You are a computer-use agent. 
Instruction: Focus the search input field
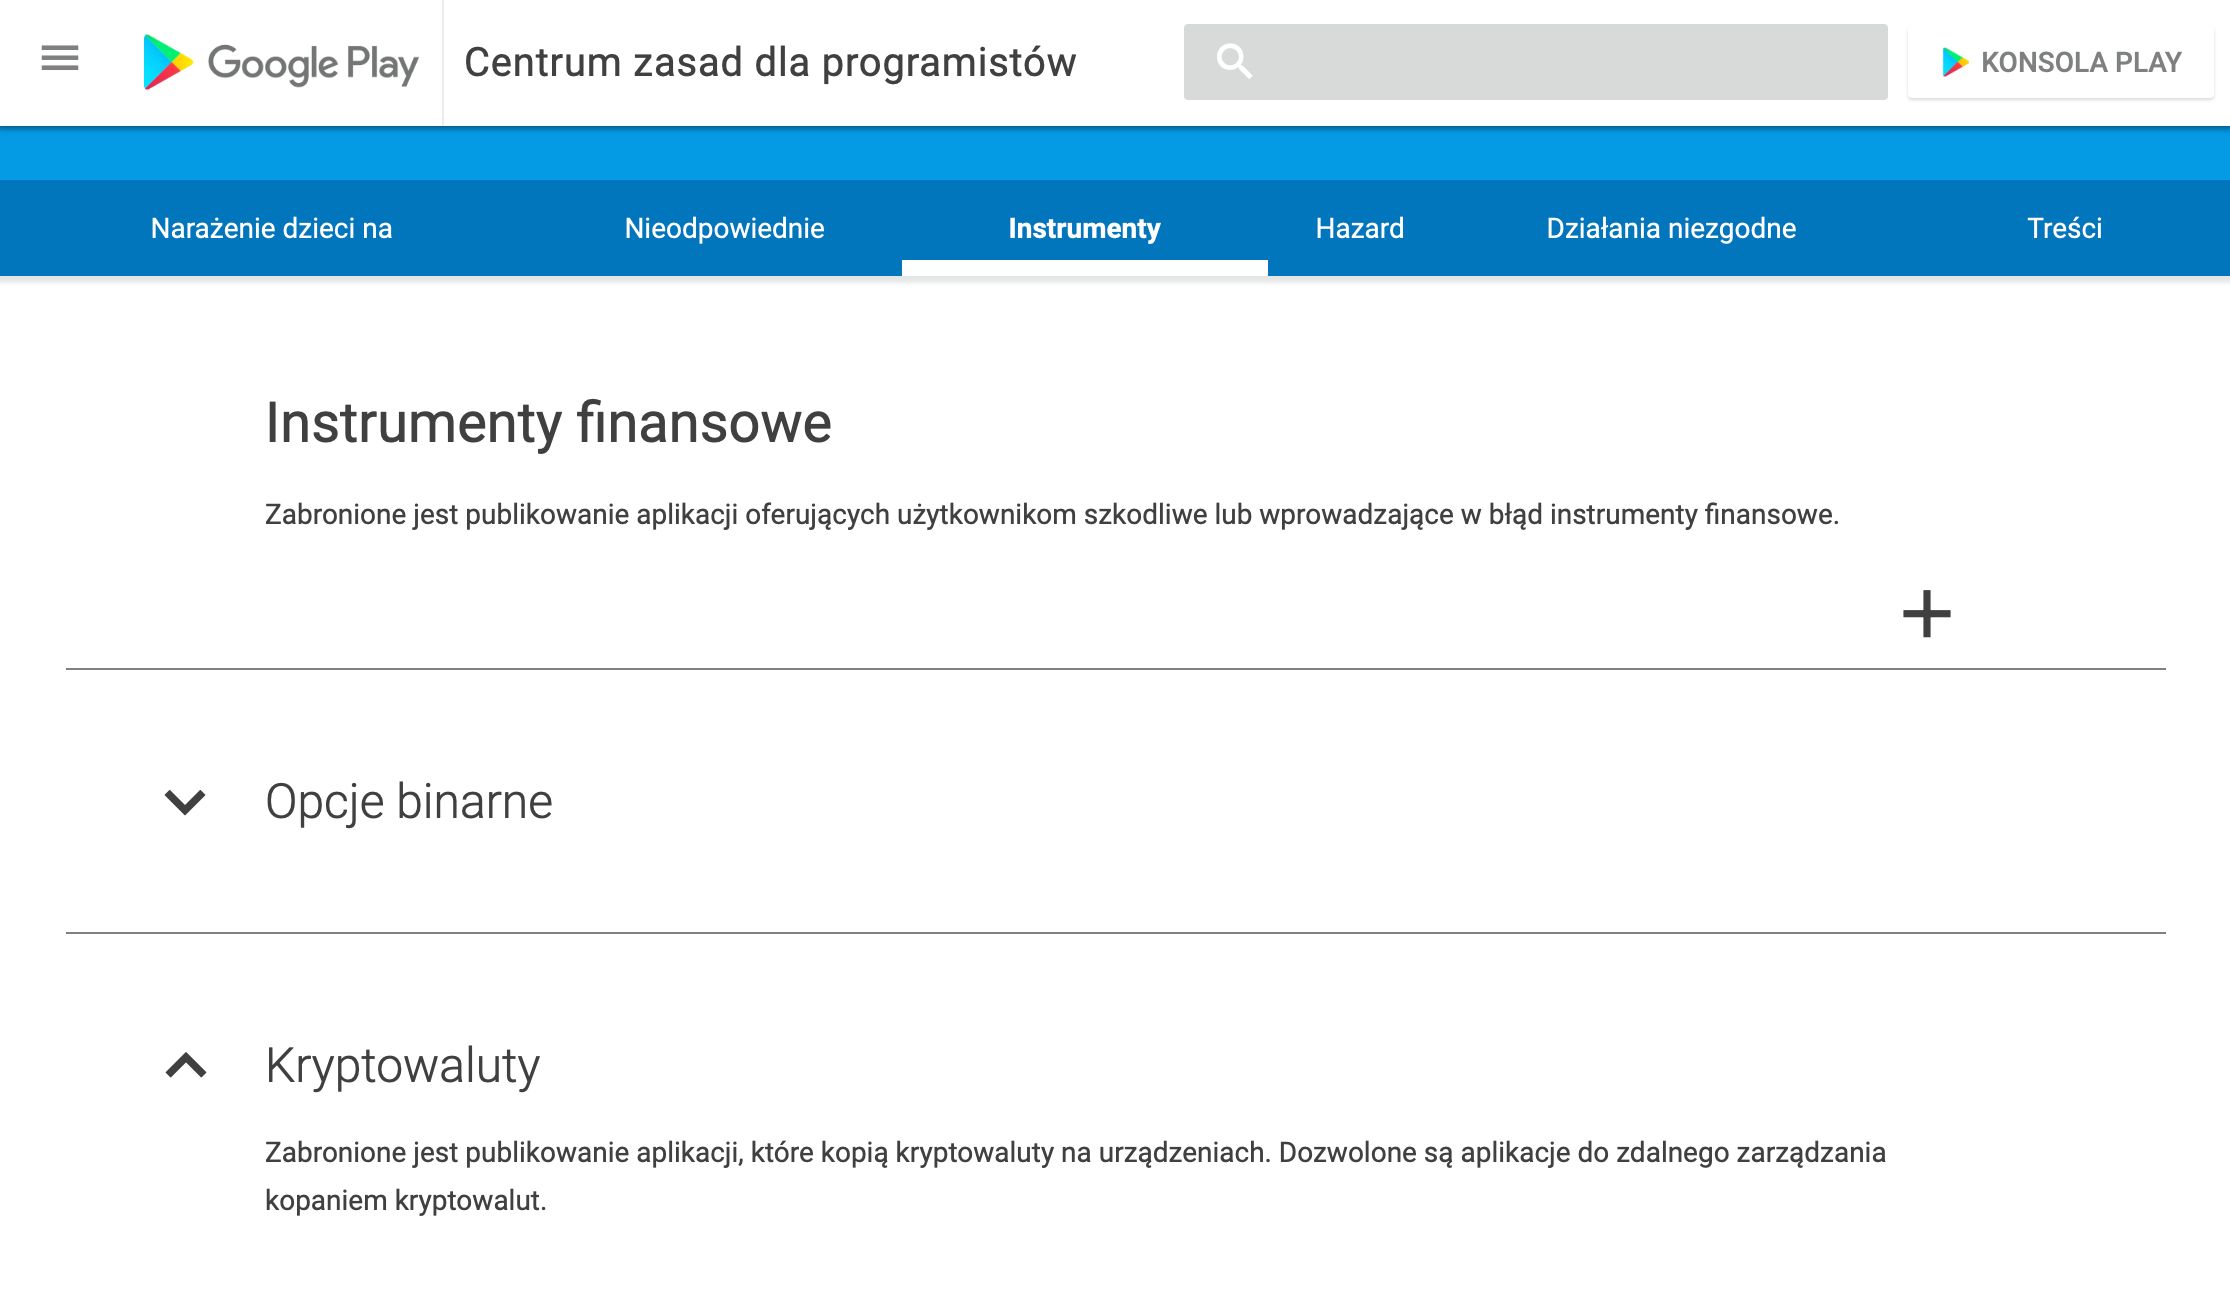pos(1560,62)
